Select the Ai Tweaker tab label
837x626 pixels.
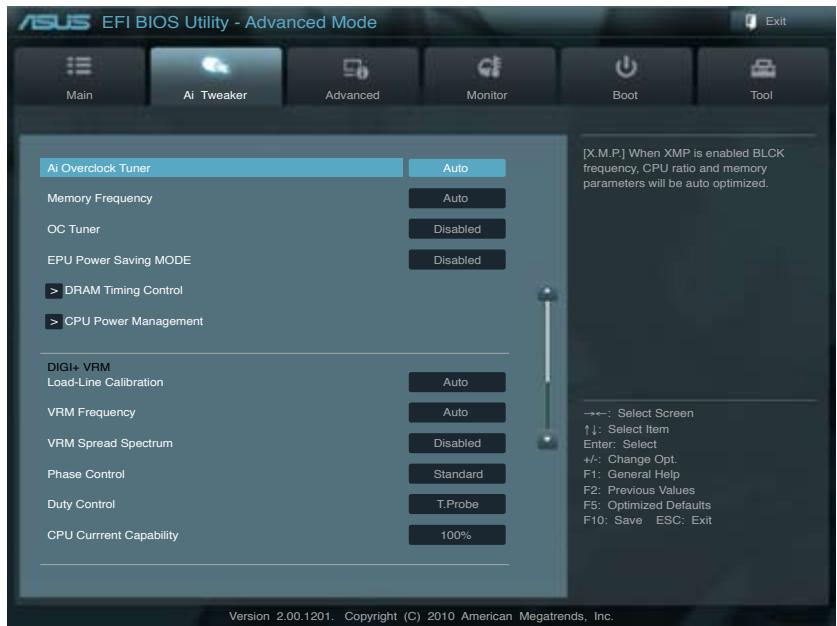pyautogui.click(x=215, y=95)
